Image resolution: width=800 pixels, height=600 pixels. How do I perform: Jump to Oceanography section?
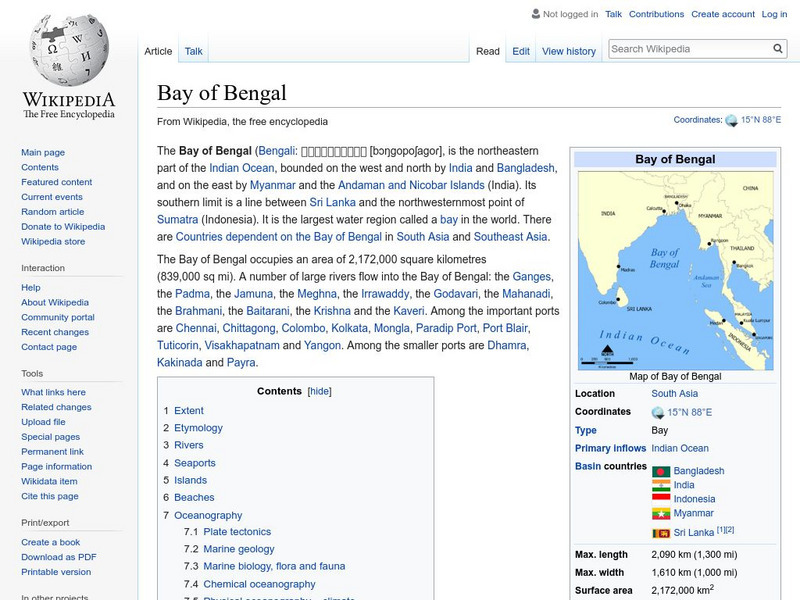208,515
